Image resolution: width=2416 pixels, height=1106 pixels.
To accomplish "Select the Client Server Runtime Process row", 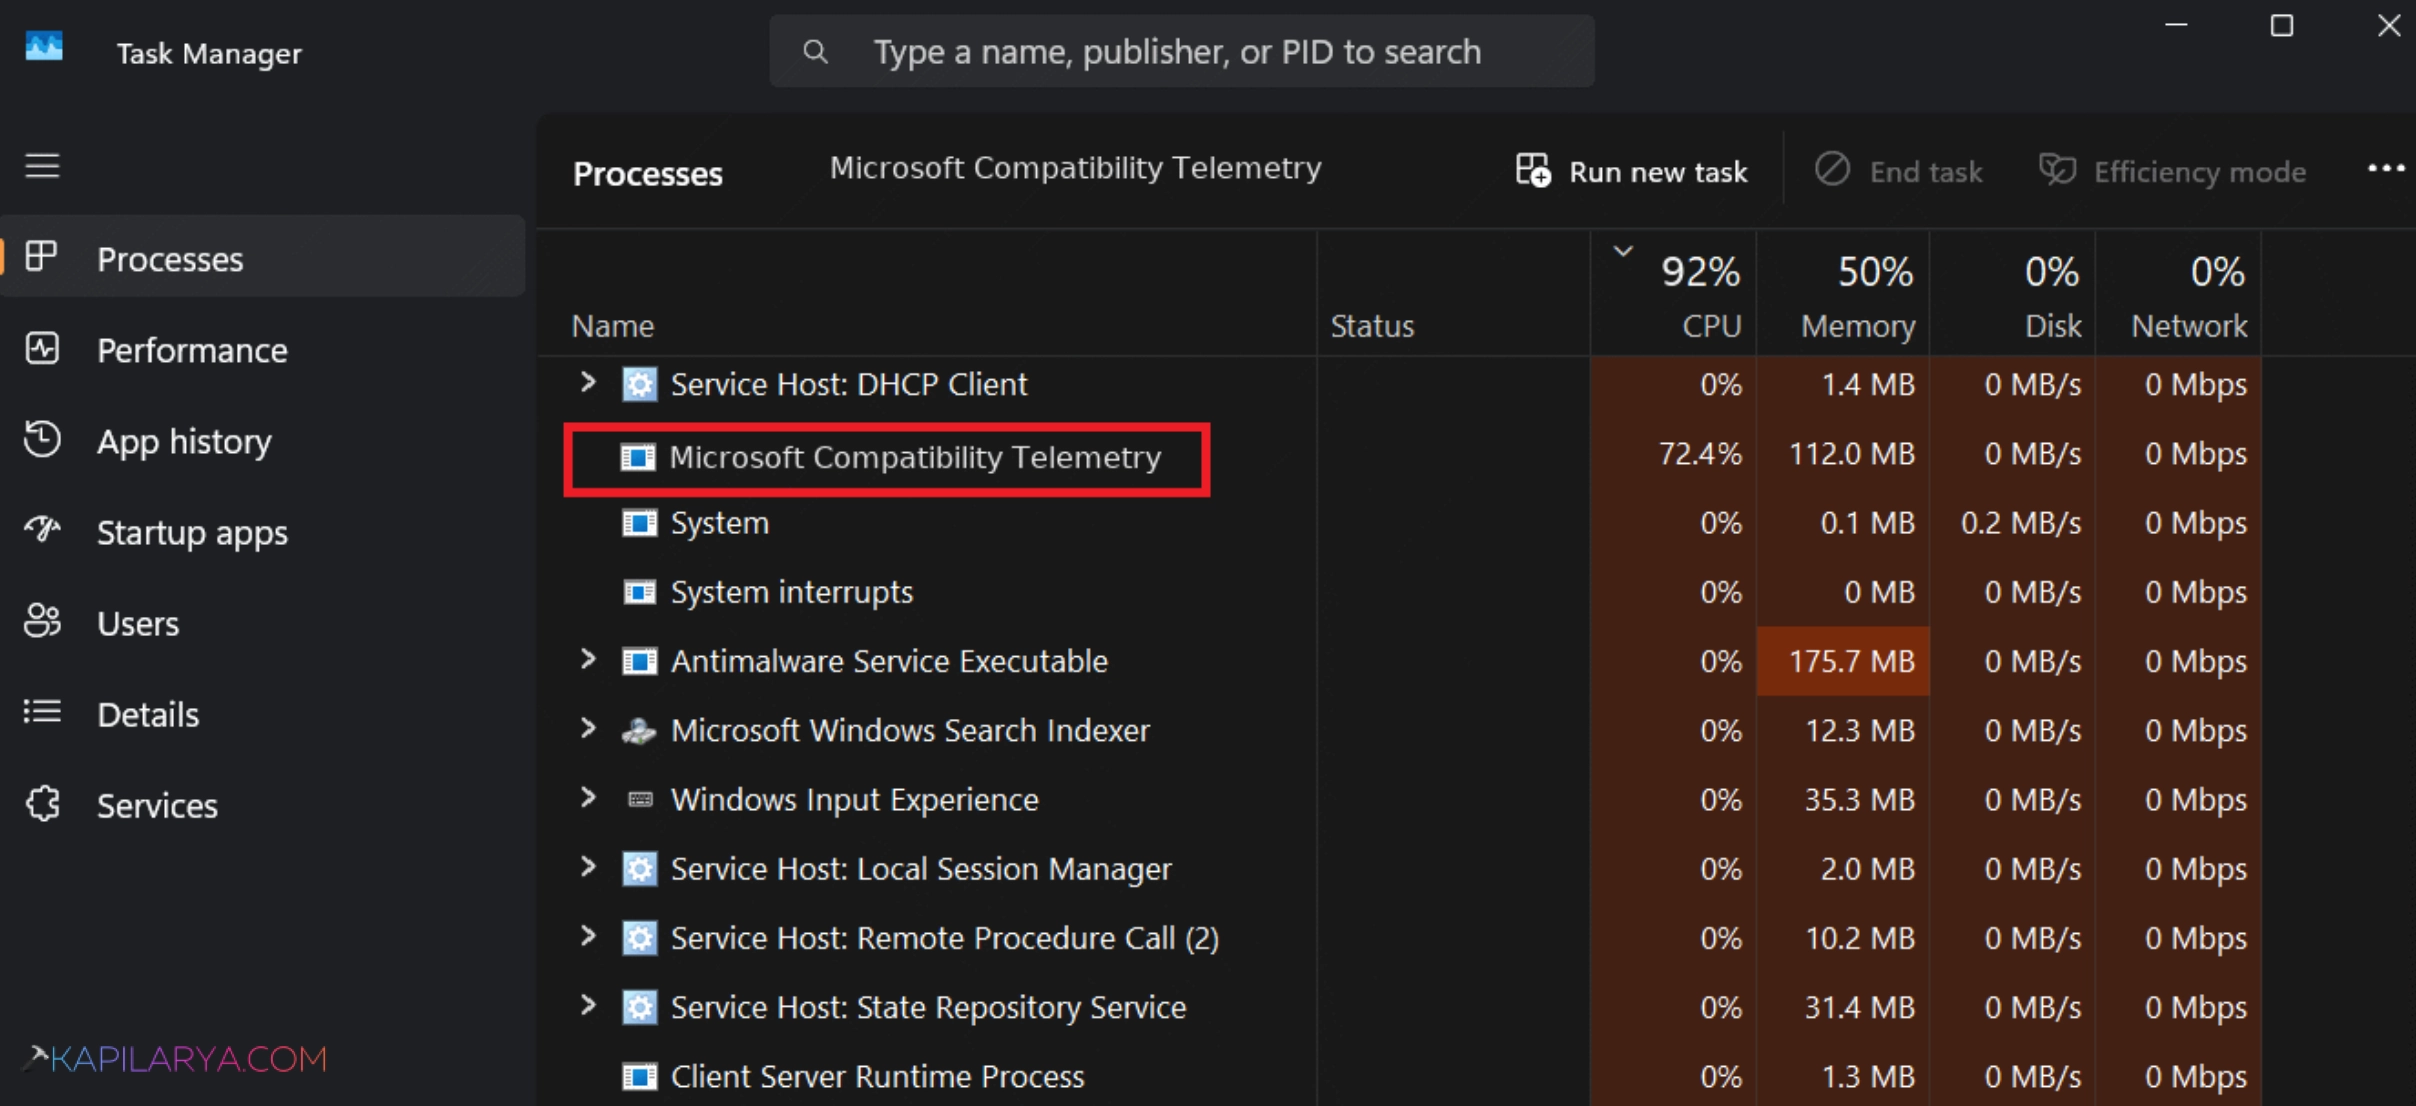I will tap(1400, 1076).
